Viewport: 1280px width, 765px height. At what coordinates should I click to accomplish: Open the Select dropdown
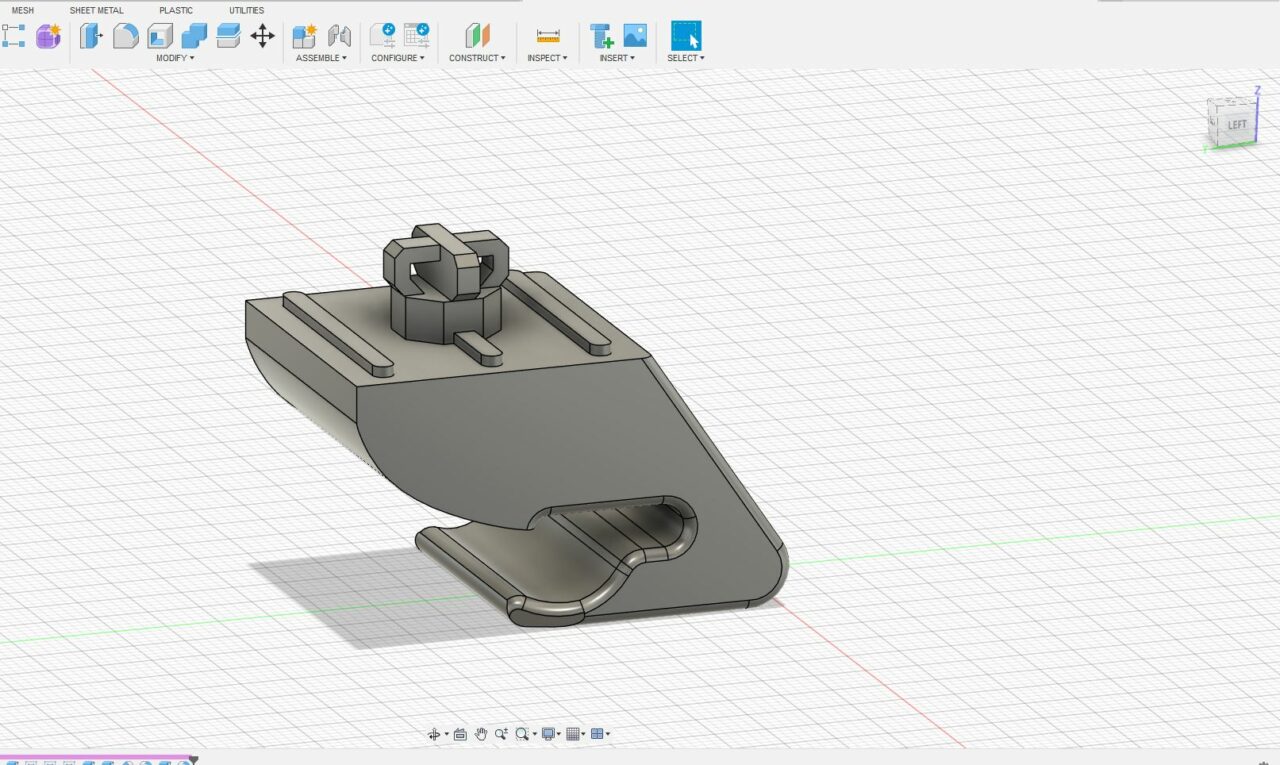(686, 58)
